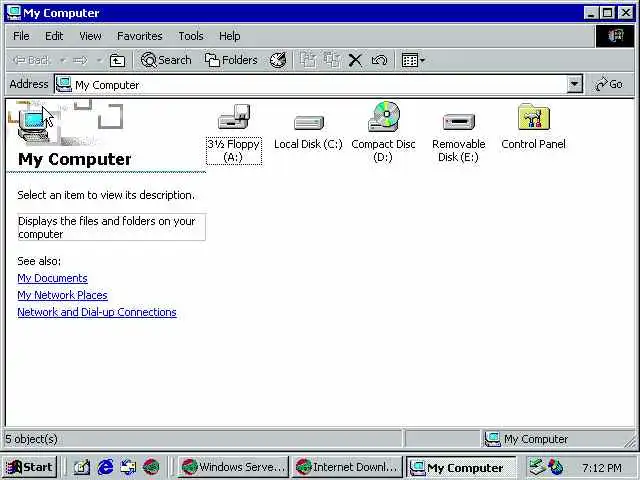Minimize the My Computer window
This screenshot has width=640, height=480.
(591, 13)
